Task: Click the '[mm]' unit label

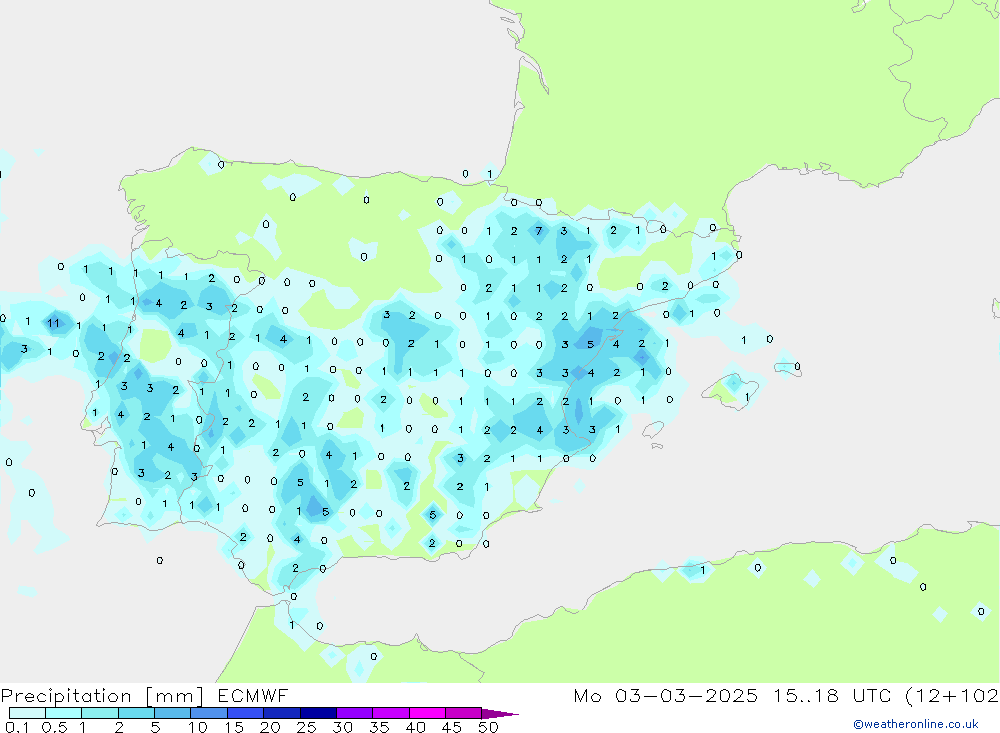Action: tap(175, 696)
